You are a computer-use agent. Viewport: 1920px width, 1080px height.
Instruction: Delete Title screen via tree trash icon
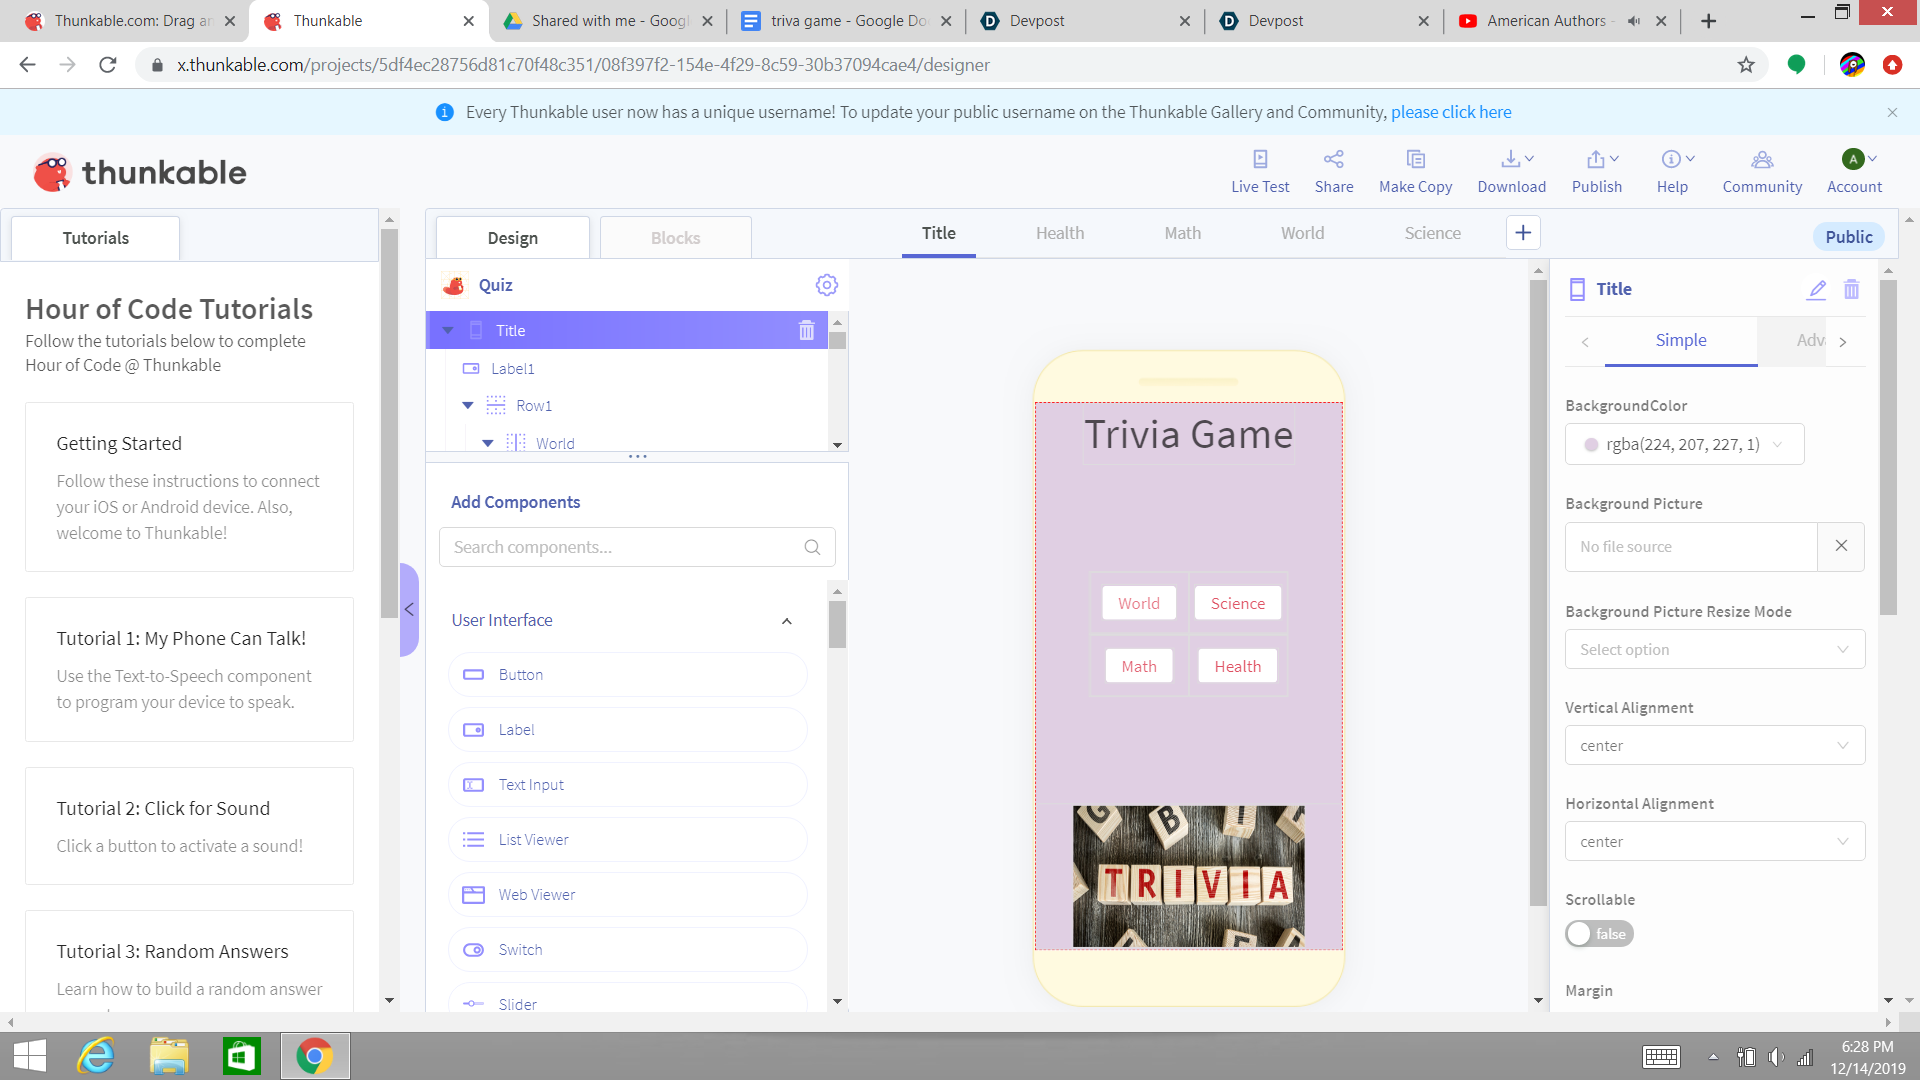(806, 331)
